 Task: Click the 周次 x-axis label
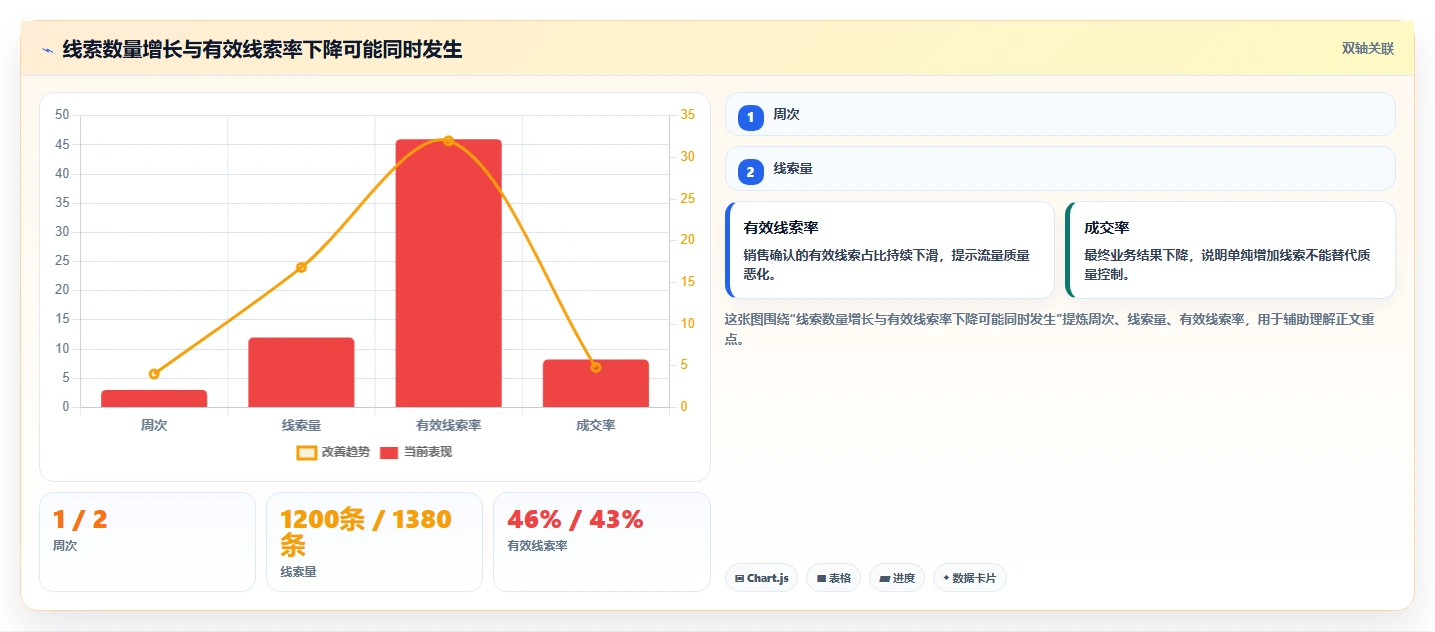coord(154,425)
